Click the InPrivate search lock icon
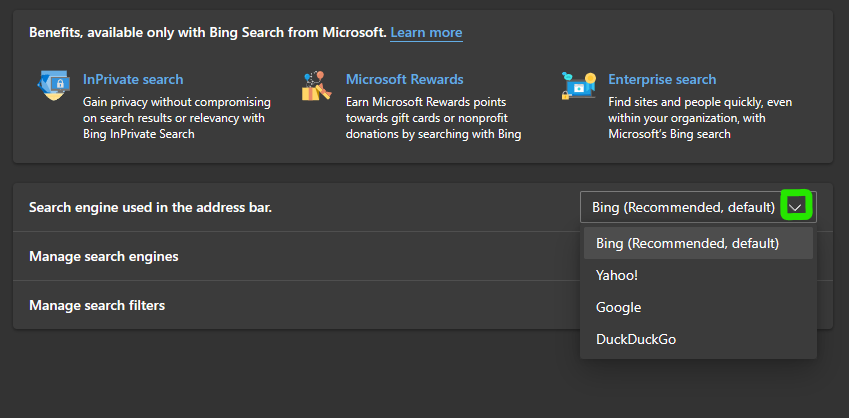The height and width of the screenshot is (418, 849). pyautogui.click(x=53, y=86)
